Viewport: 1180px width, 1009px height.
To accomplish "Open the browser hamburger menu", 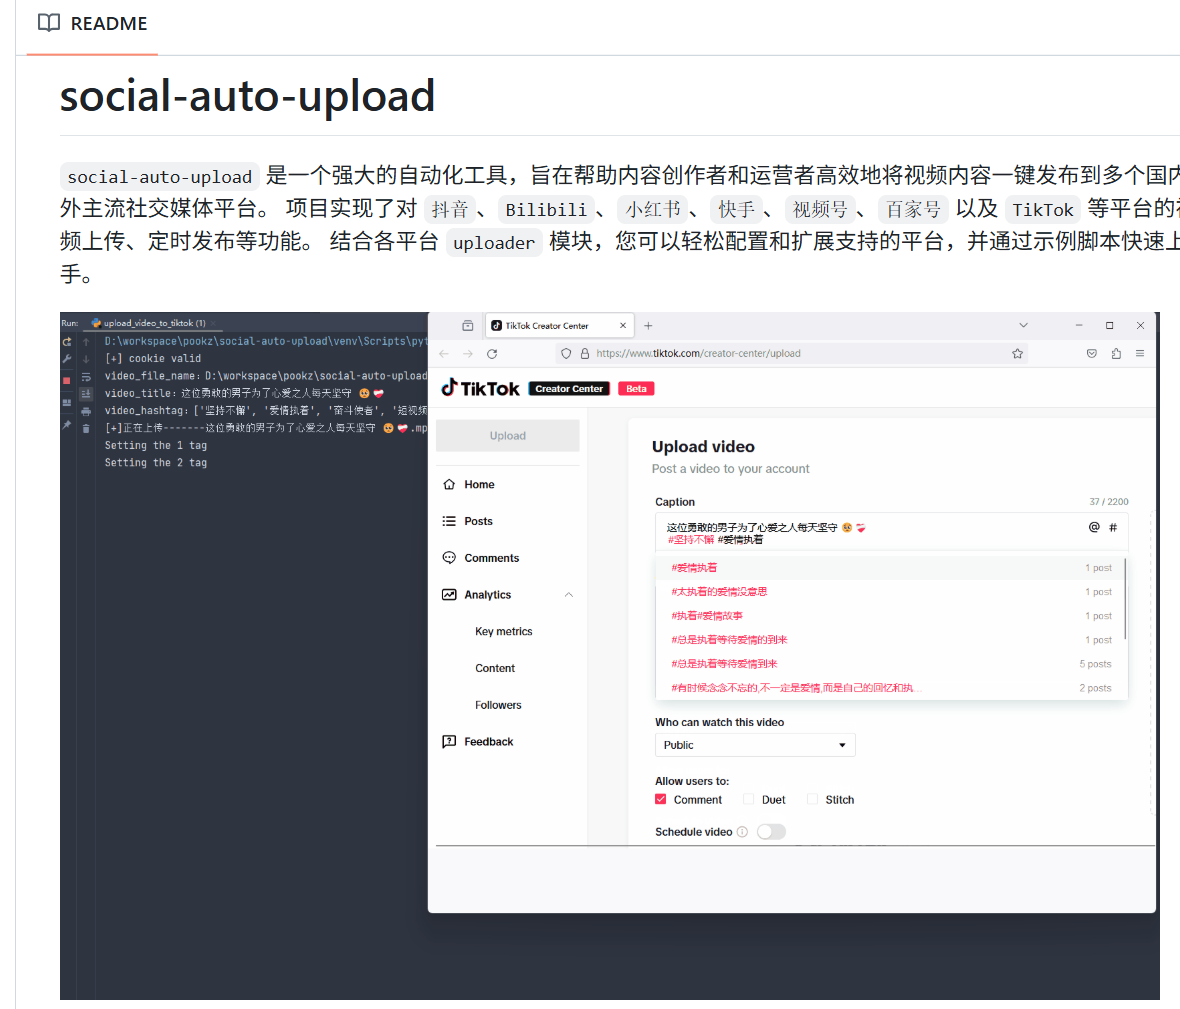I will (1140, 354).
